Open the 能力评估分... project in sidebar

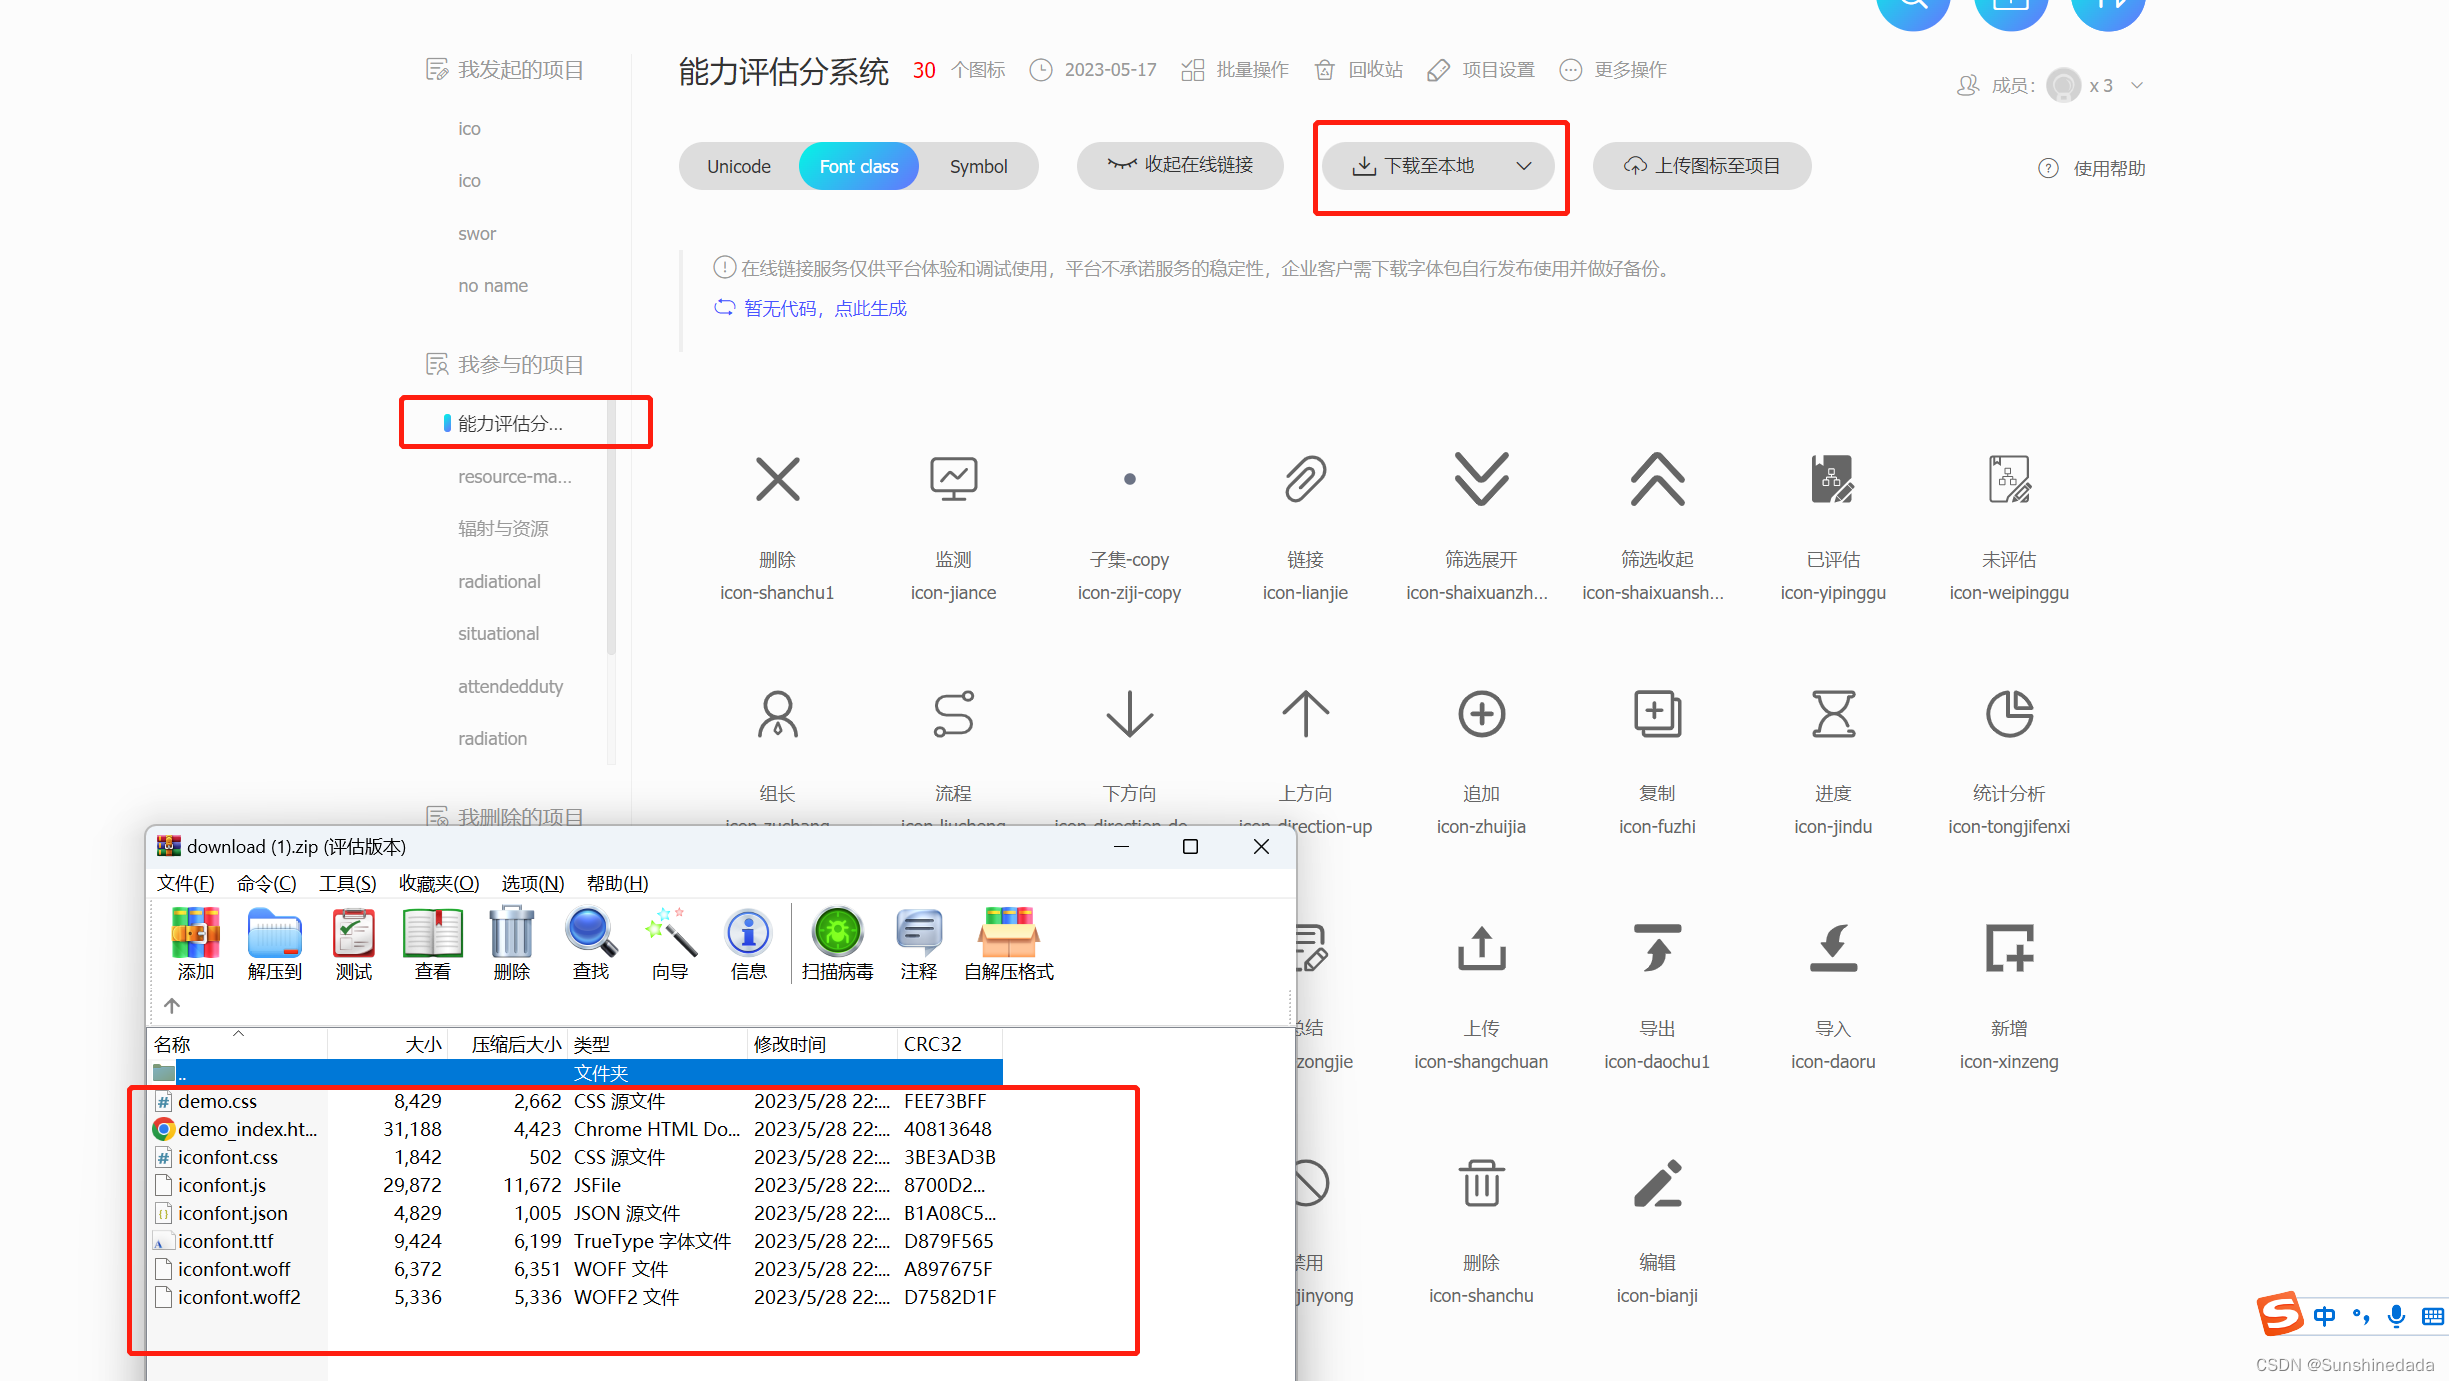[510, 423]
